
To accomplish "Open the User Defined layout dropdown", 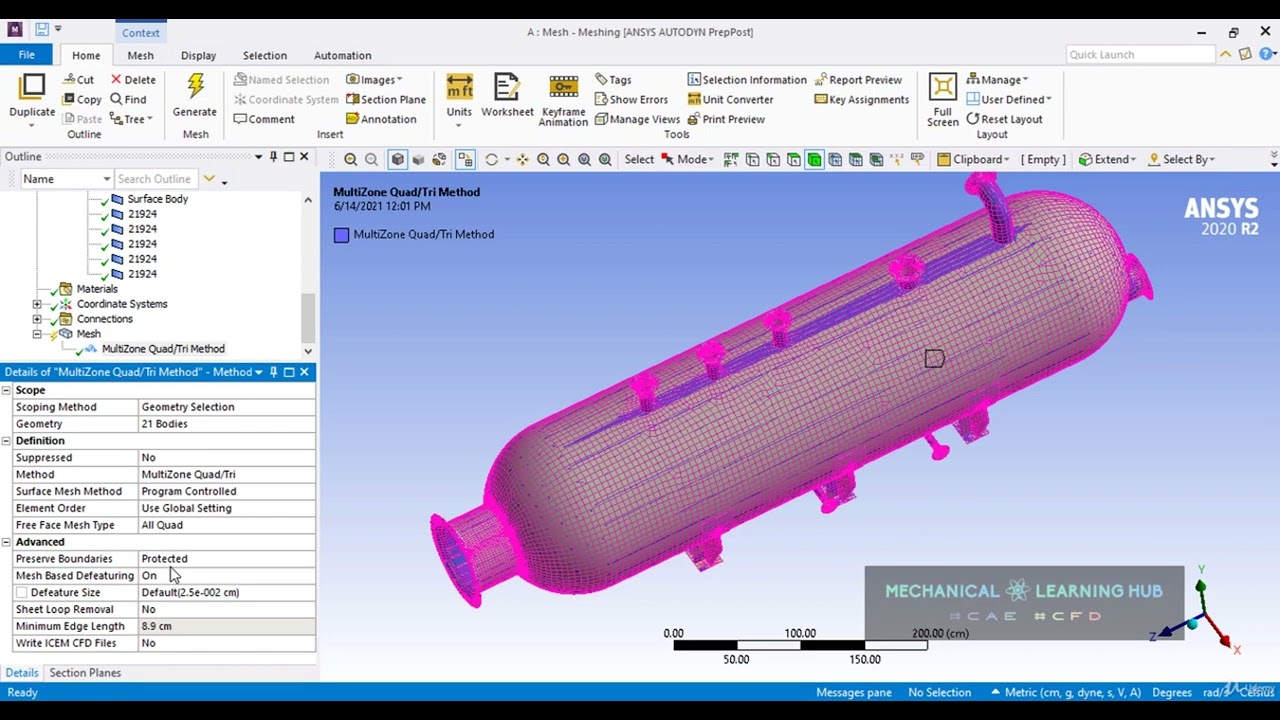I will click(x=1009, y=99).
